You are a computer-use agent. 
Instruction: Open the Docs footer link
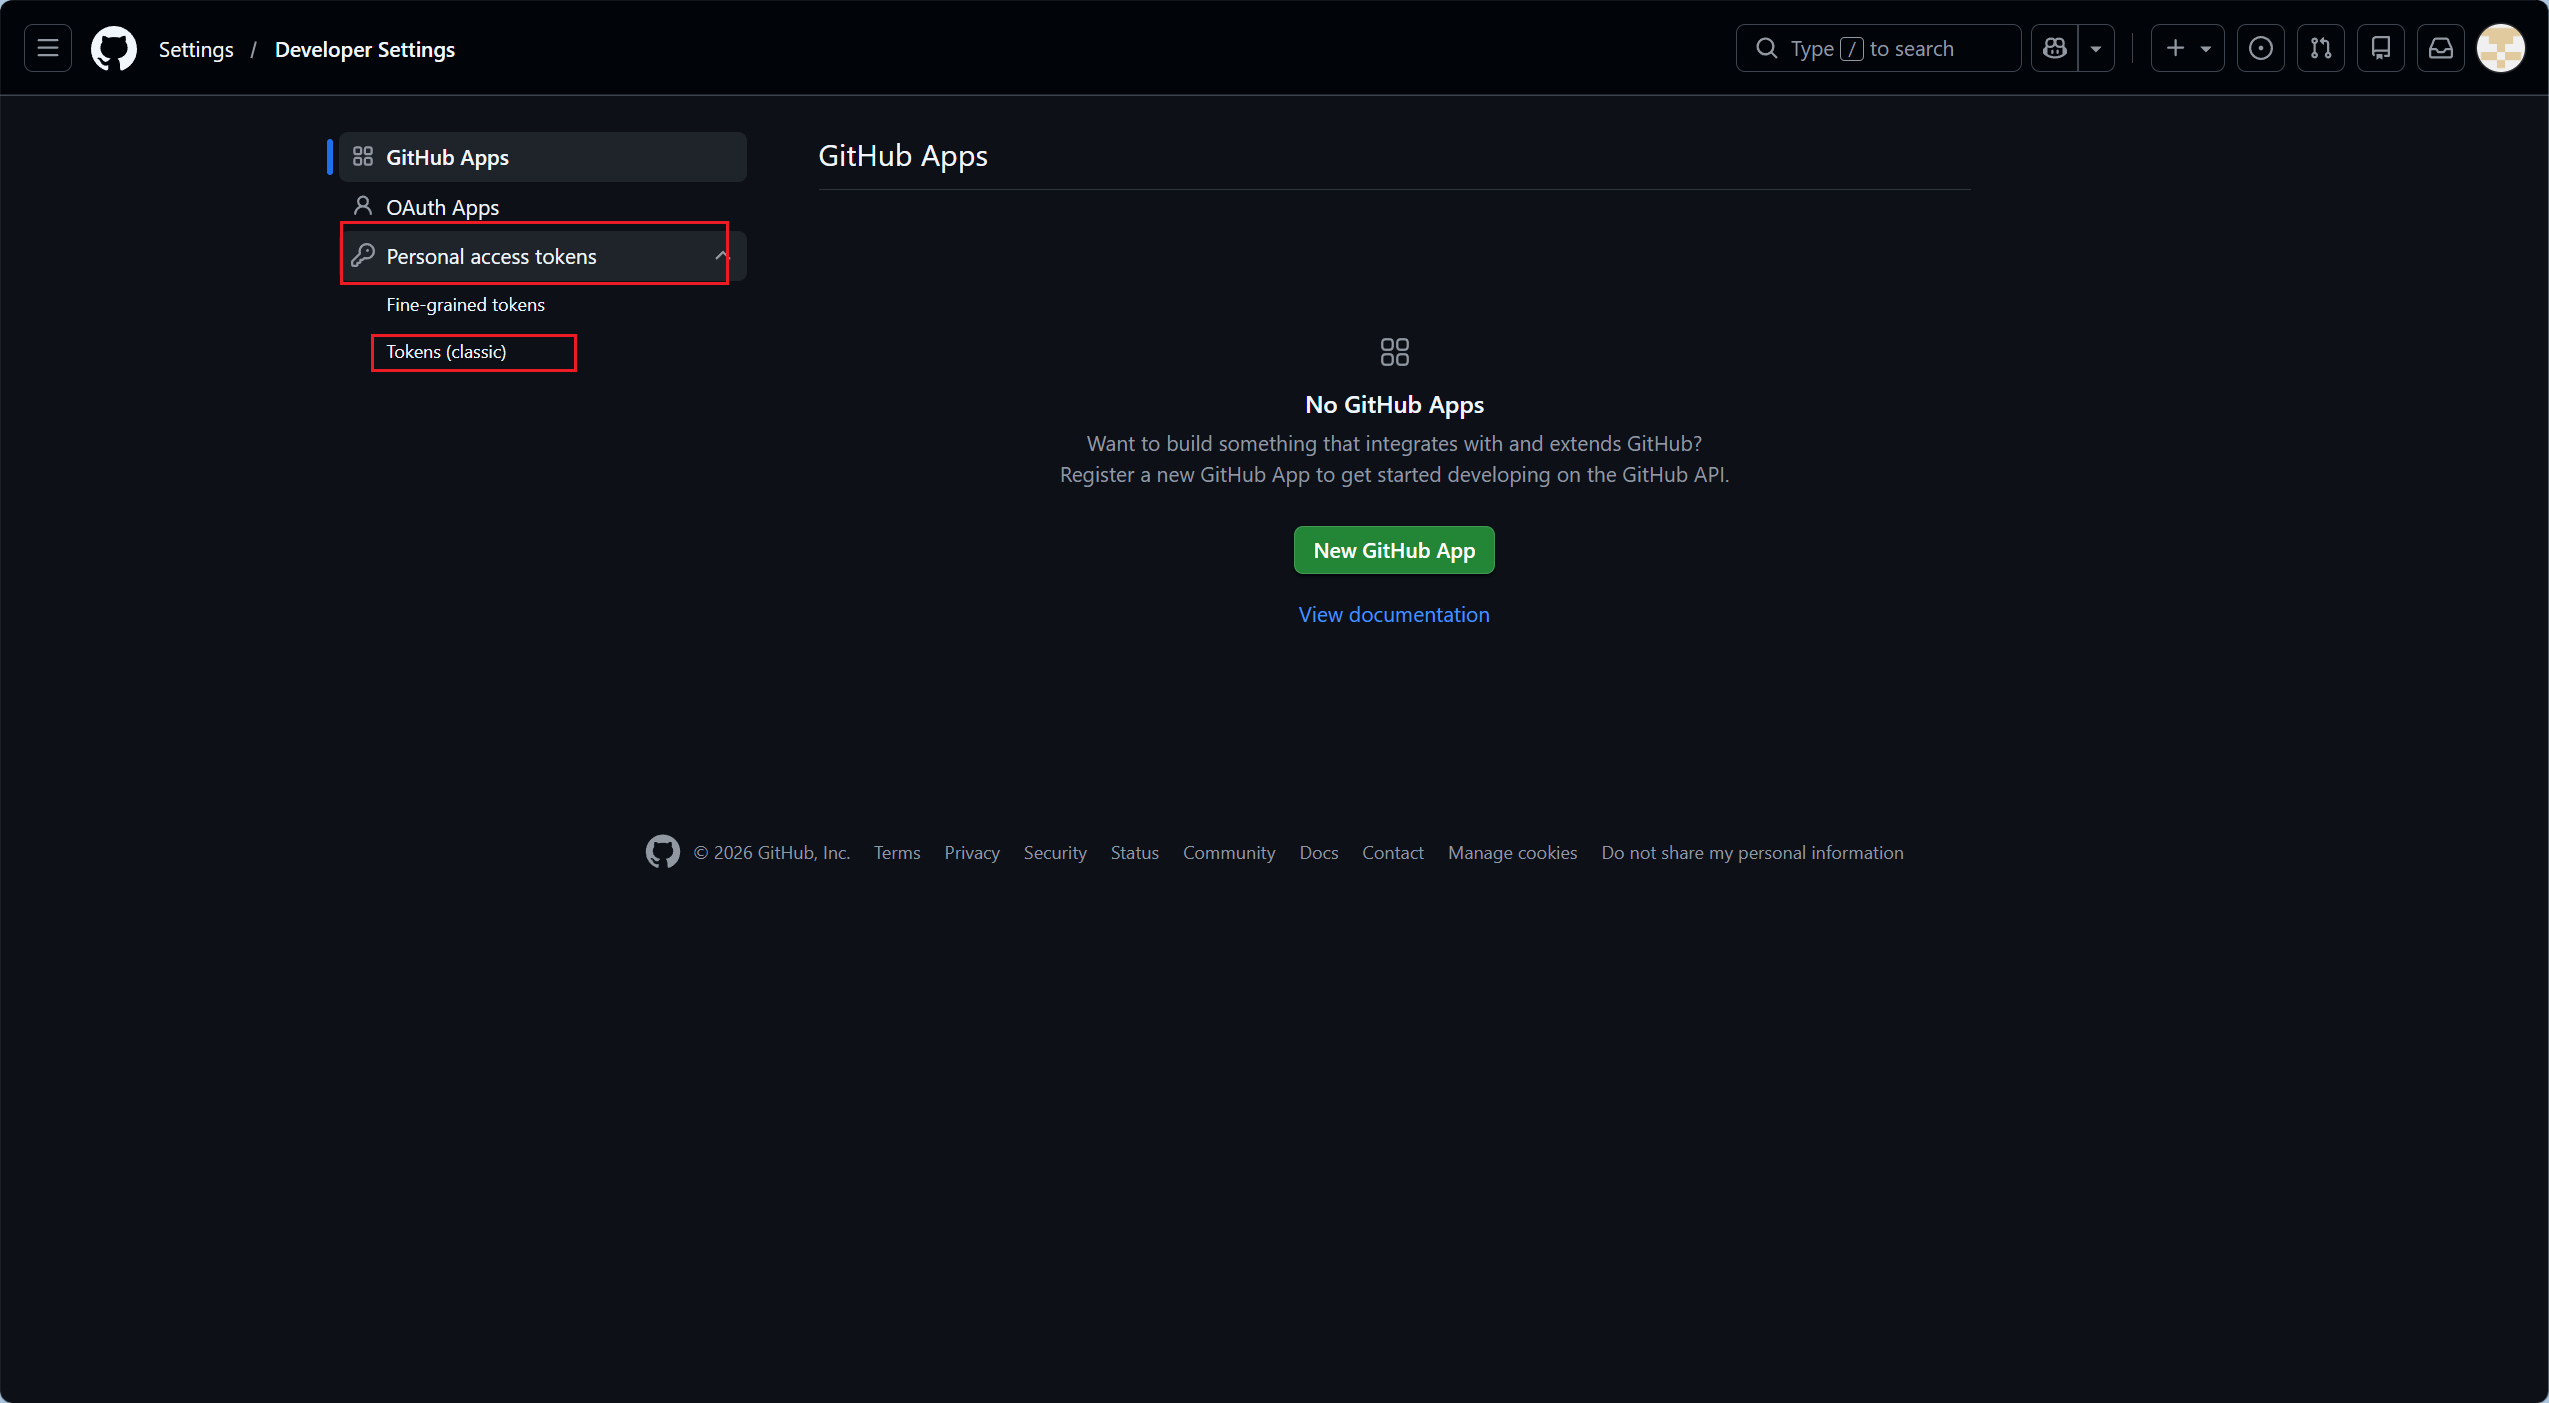coord(1319,853)
